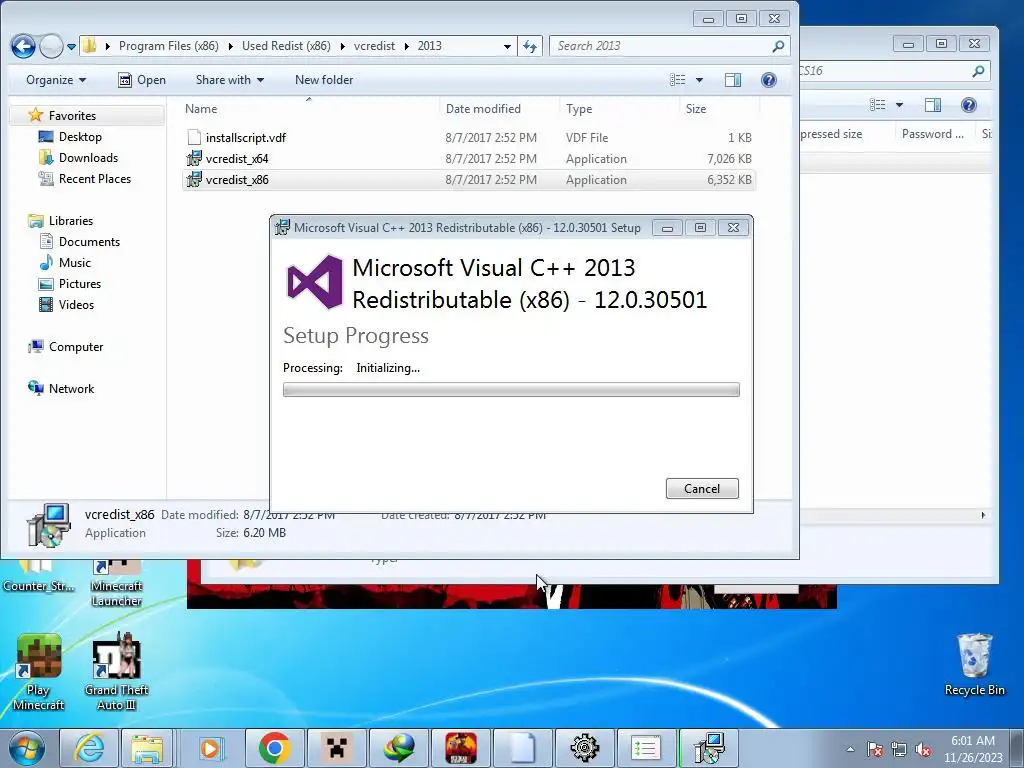Screen dimensions: 1024x768
Task: Click the installer taskbar icon
Action: [709, 748]
